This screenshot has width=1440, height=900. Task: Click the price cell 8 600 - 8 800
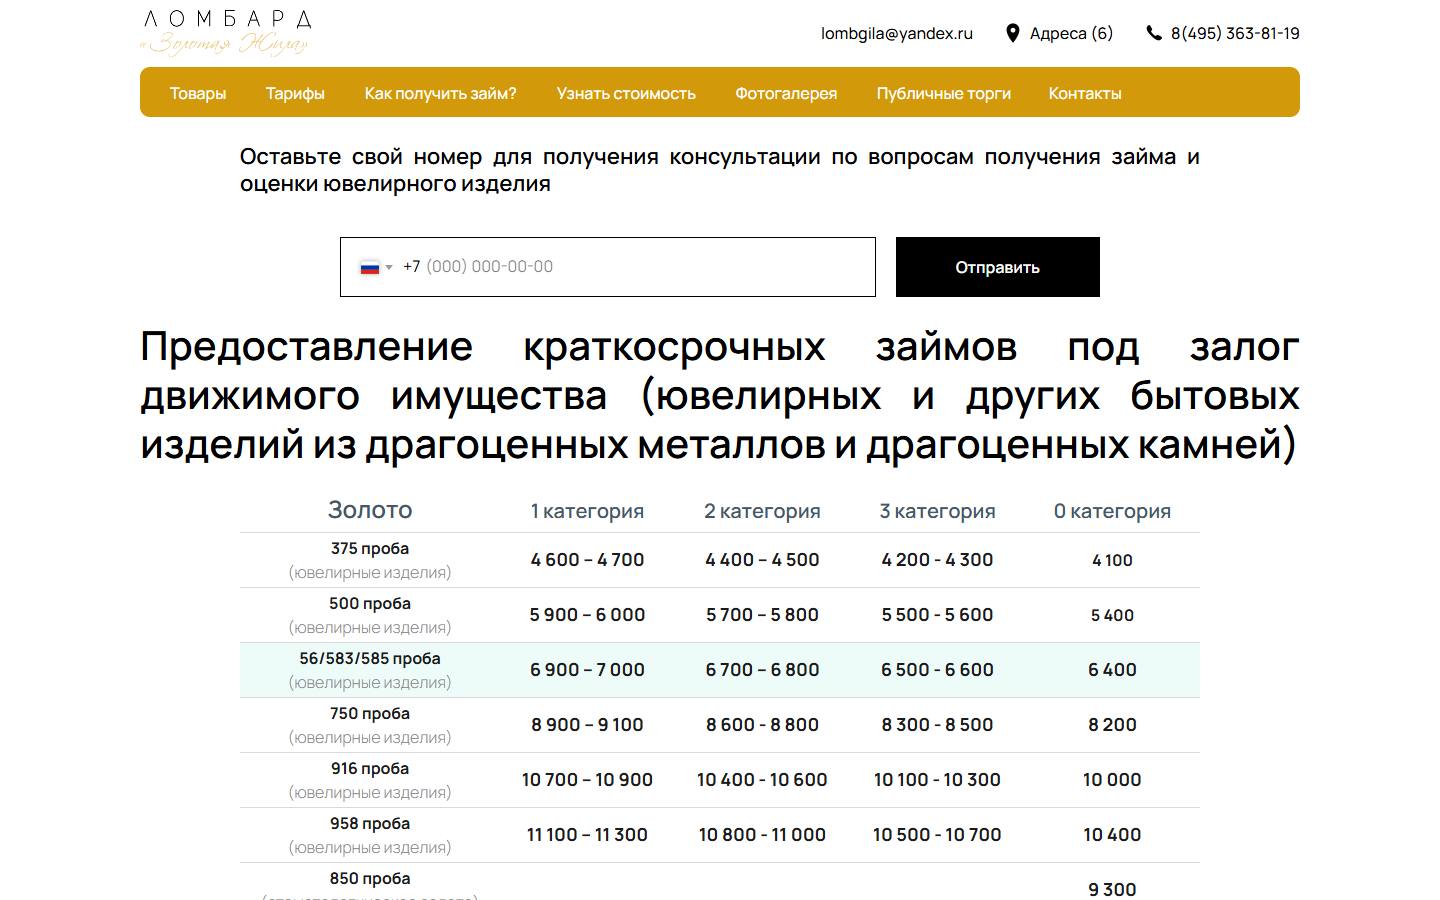tap(762, 725)
